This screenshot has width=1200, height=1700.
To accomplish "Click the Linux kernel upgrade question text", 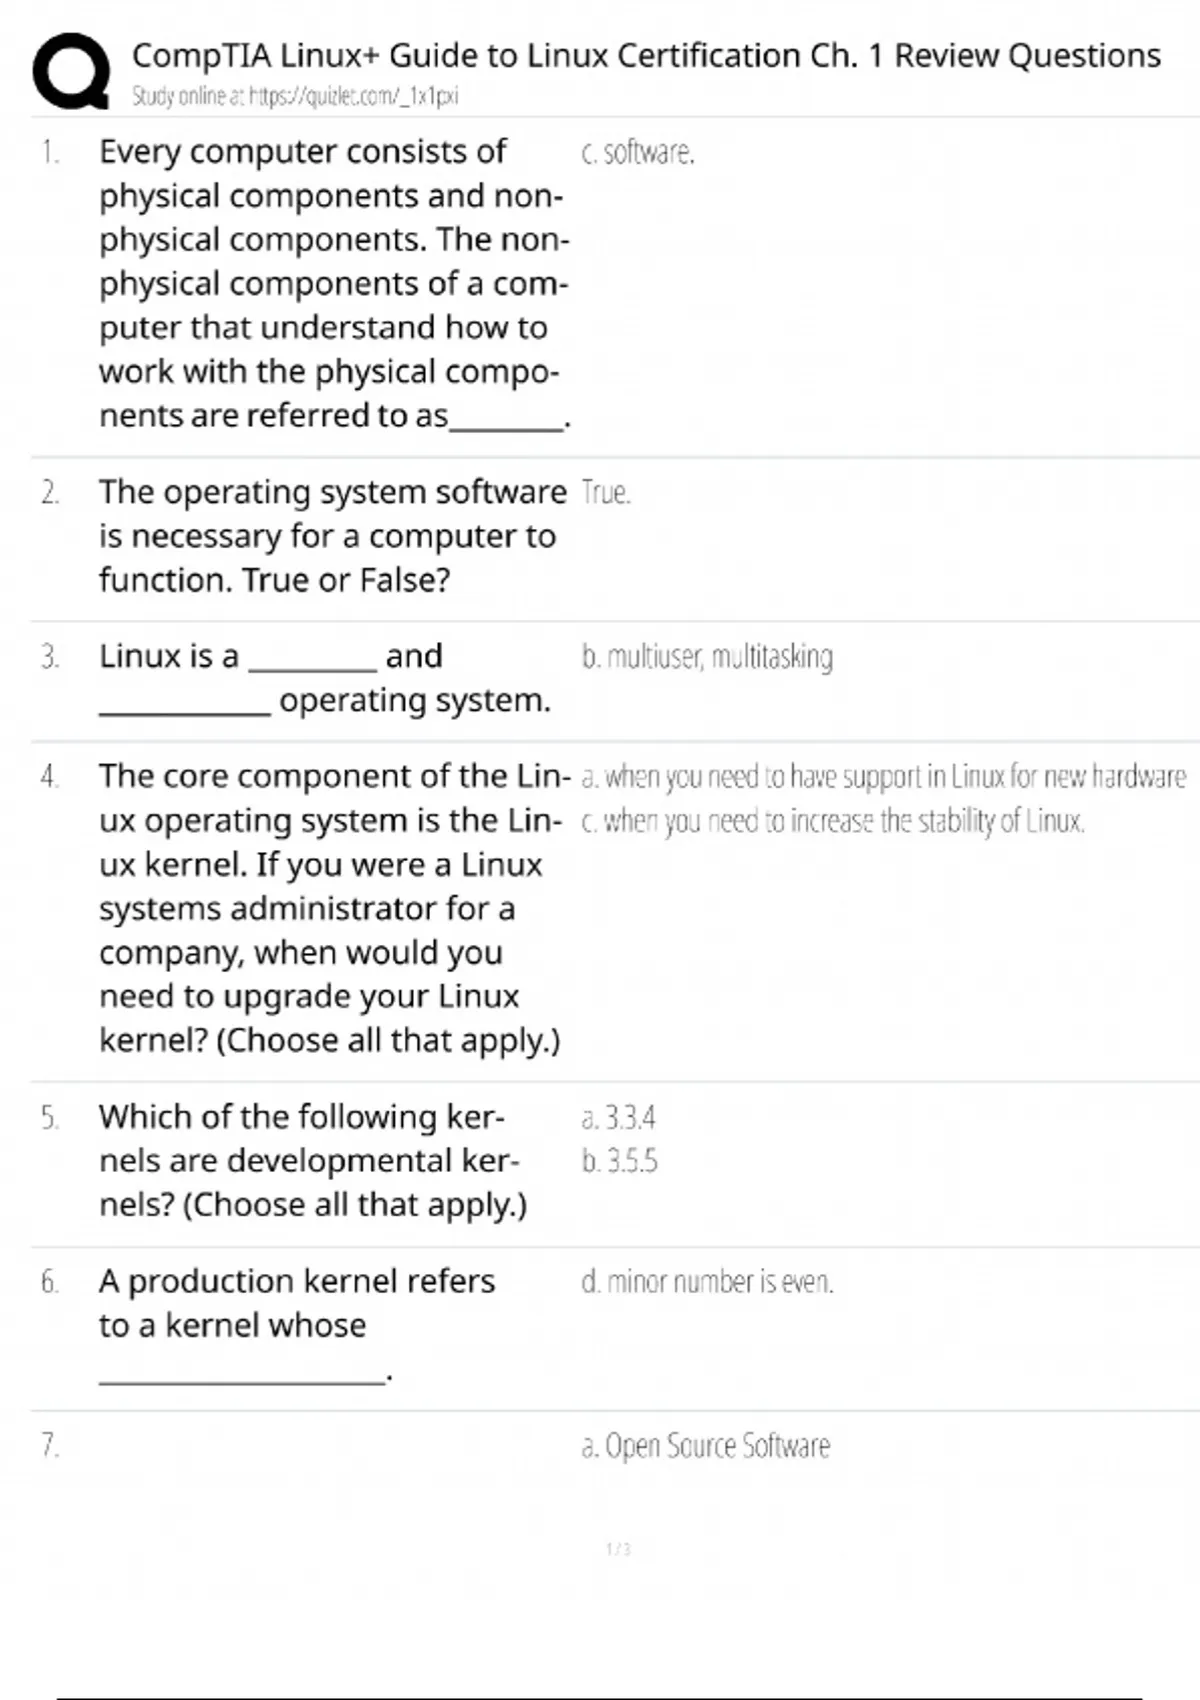I will 332,908.
